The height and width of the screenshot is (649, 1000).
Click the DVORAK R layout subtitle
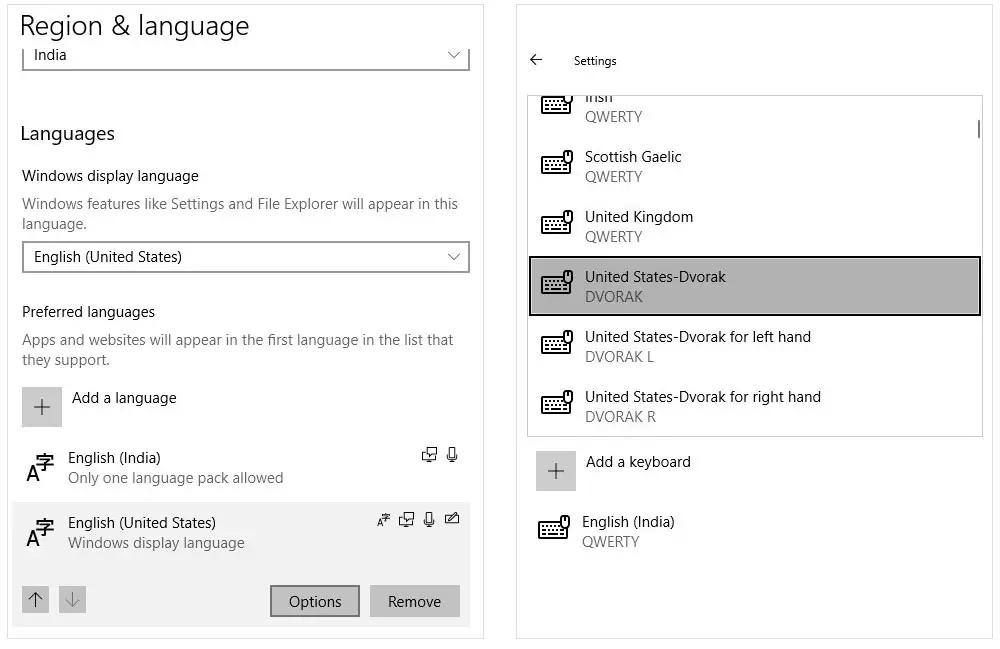tap(621, 417)
